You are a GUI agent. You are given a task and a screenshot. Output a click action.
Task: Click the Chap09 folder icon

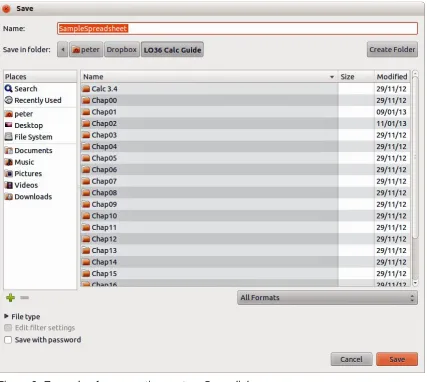point(86,204)
